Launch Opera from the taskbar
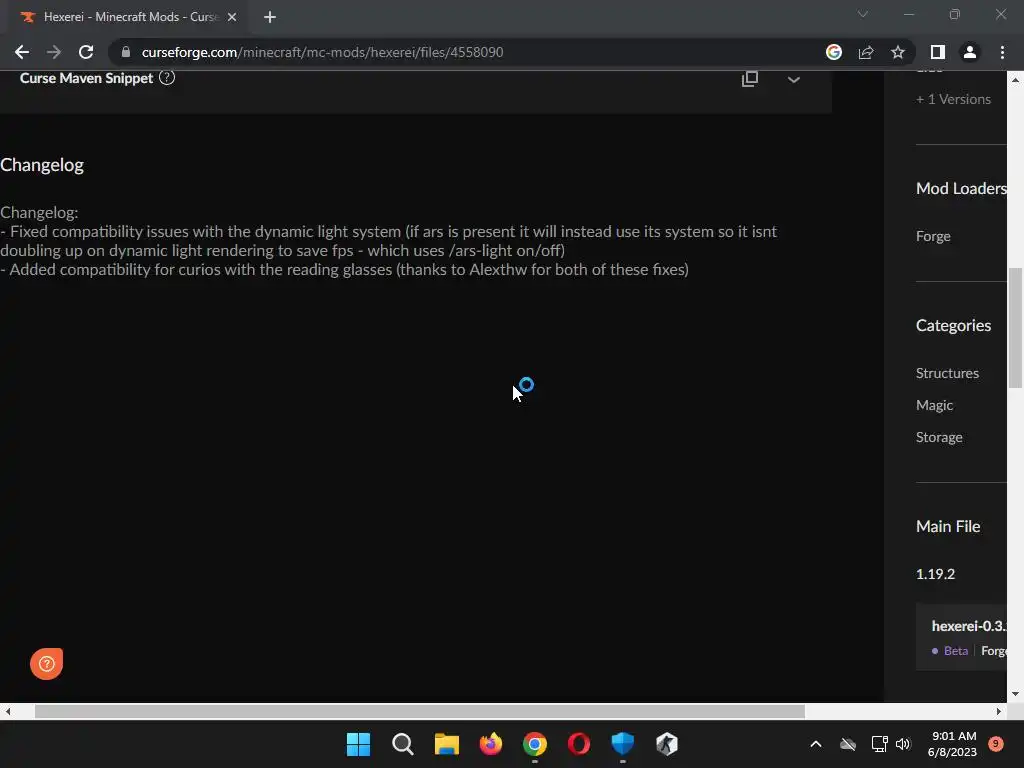The height and width of the screenshot is (768, 1024). [579, 744]
